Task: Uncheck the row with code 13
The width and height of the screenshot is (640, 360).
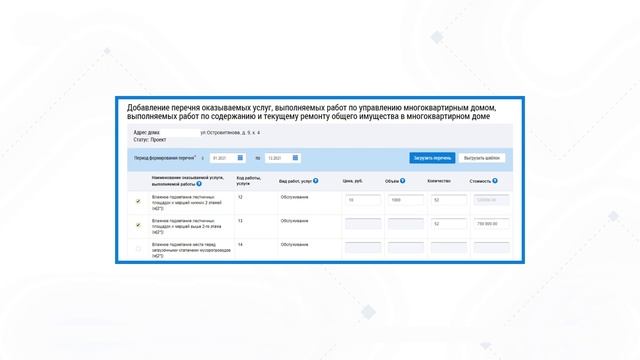Action: point(138,225)
